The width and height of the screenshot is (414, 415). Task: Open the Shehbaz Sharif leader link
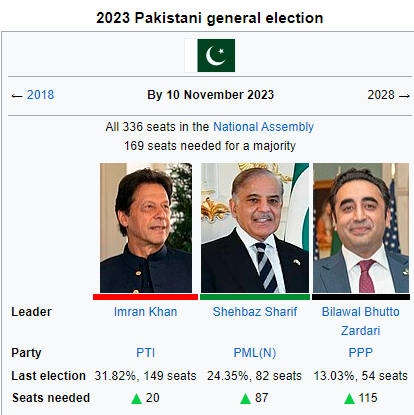click(x=255, y=312)
